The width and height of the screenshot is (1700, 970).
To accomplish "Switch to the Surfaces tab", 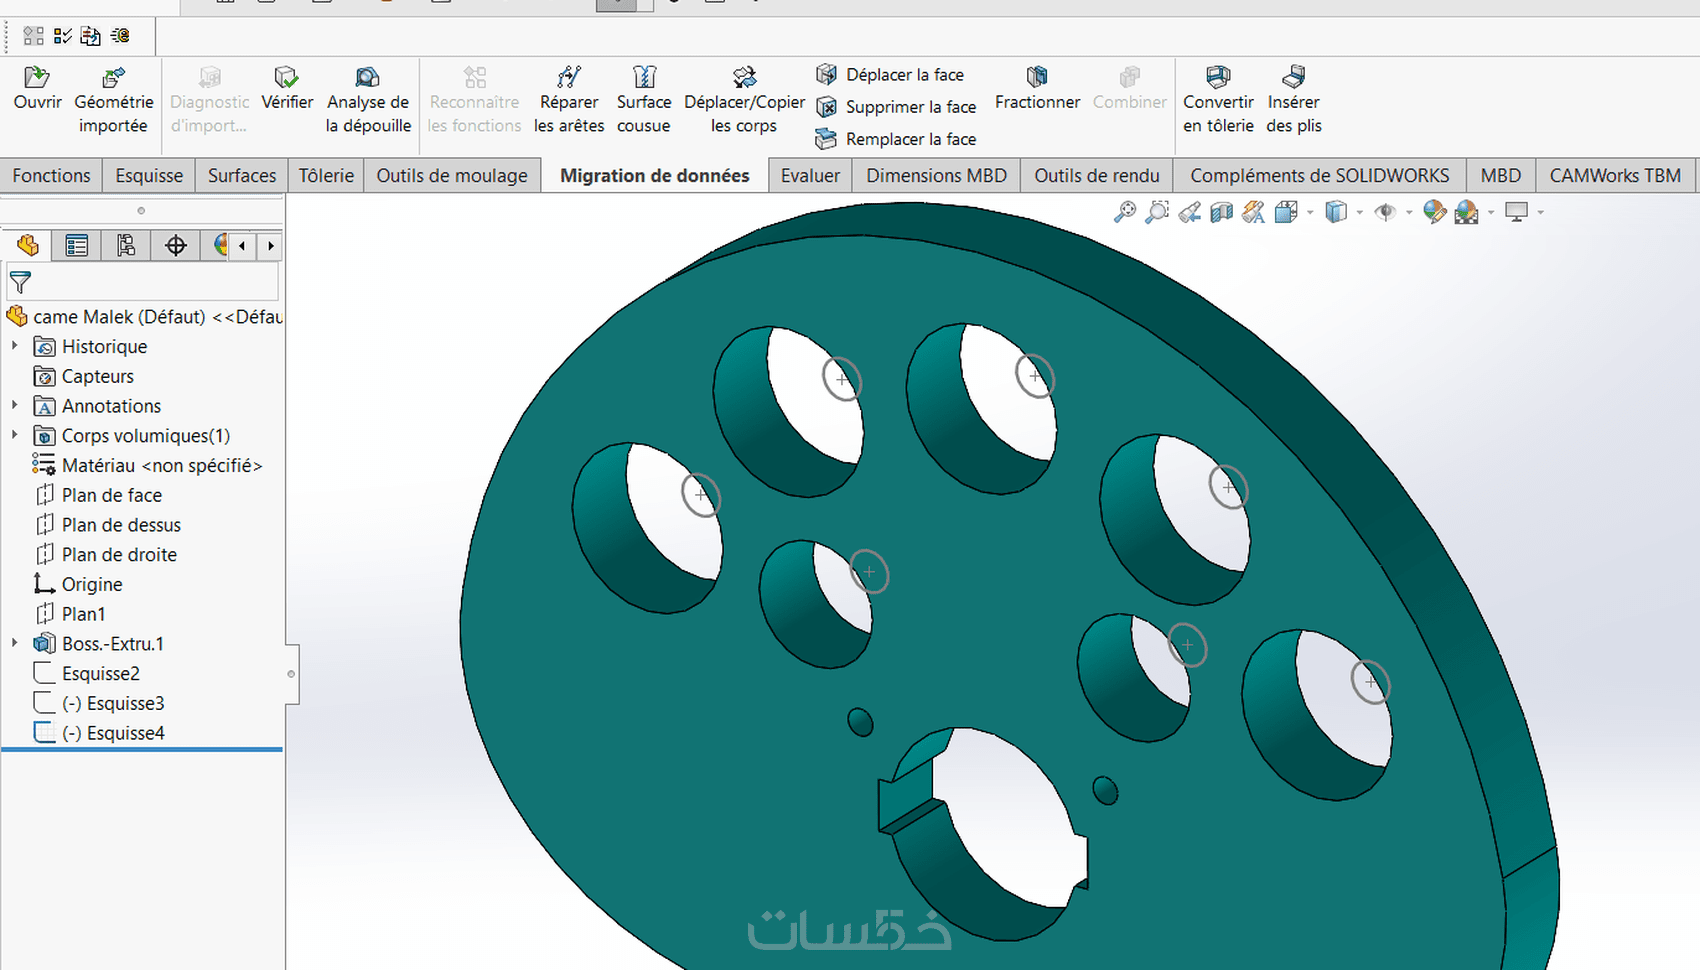I will point(242,175).
